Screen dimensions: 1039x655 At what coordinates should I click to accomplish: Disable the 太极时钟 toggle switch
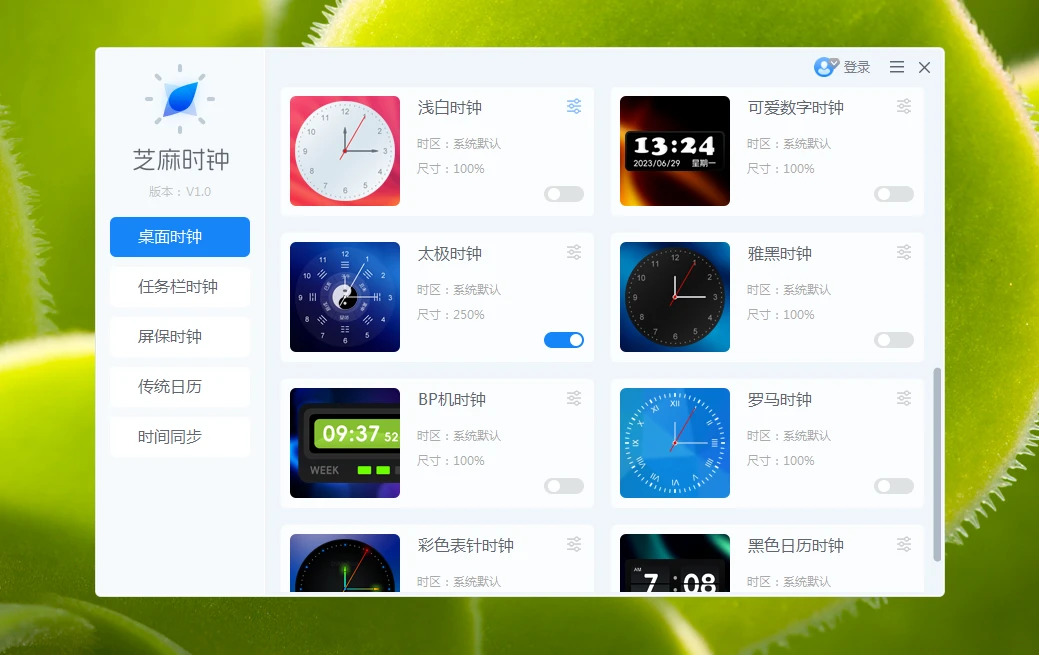(564, 340)
